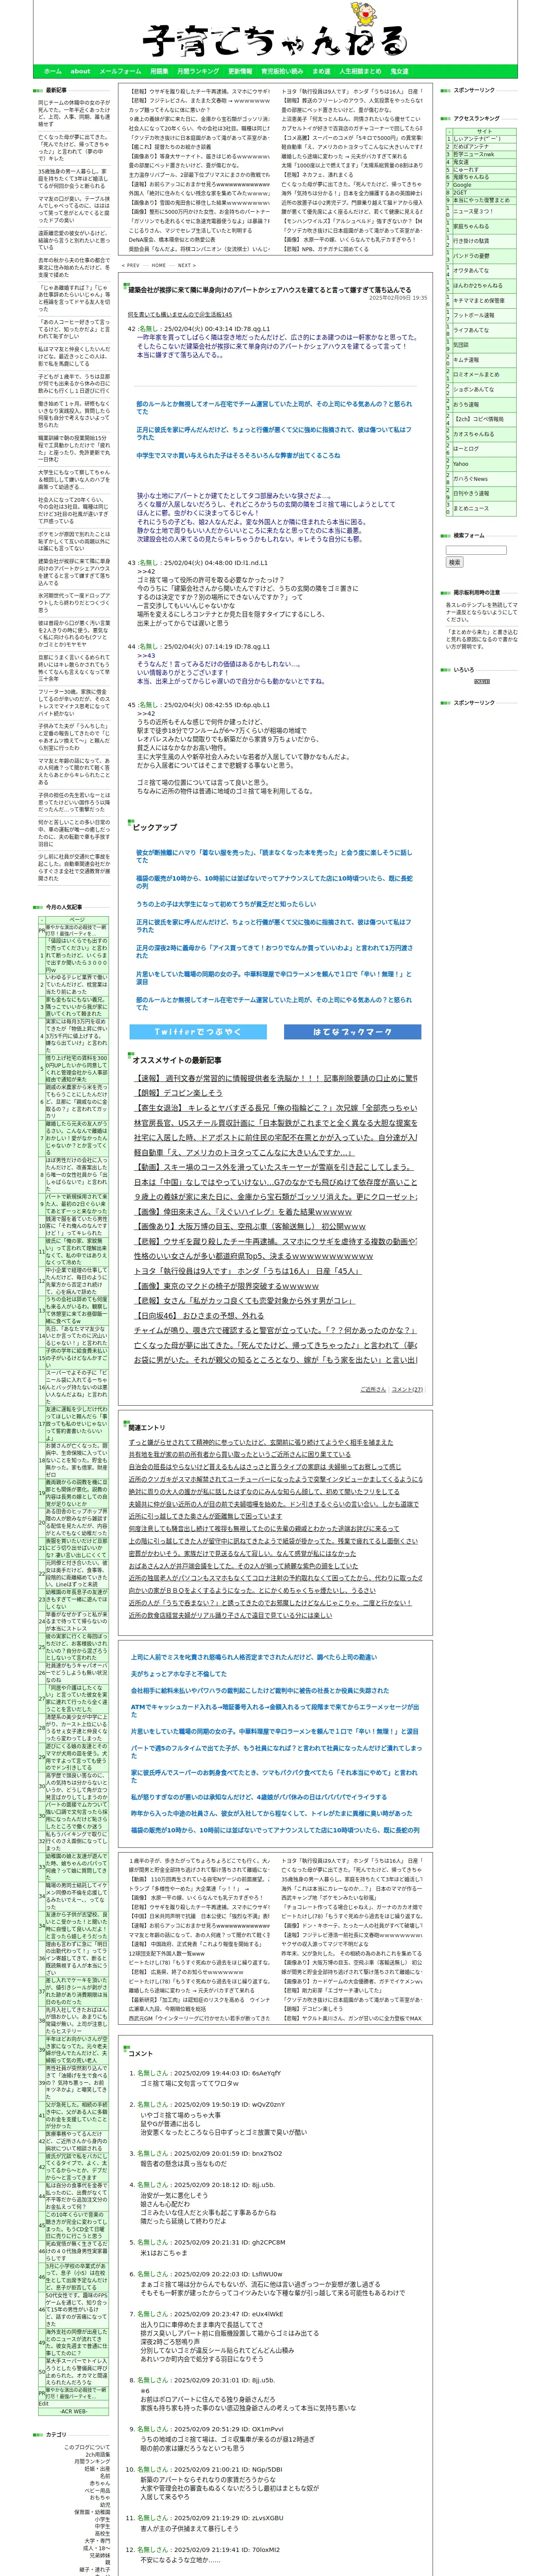Focus the 検索フォーム search text field

click(476, 550)
